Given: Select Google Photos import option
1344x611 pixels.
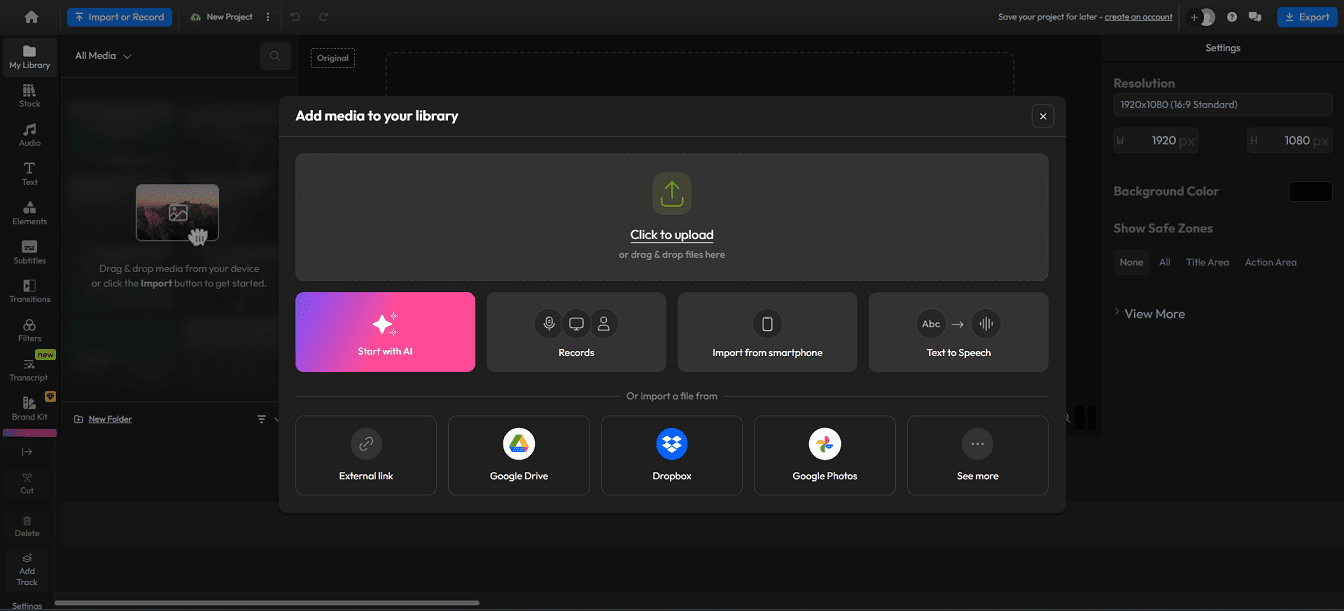Looking at the screenshot, I should [825, 455].
